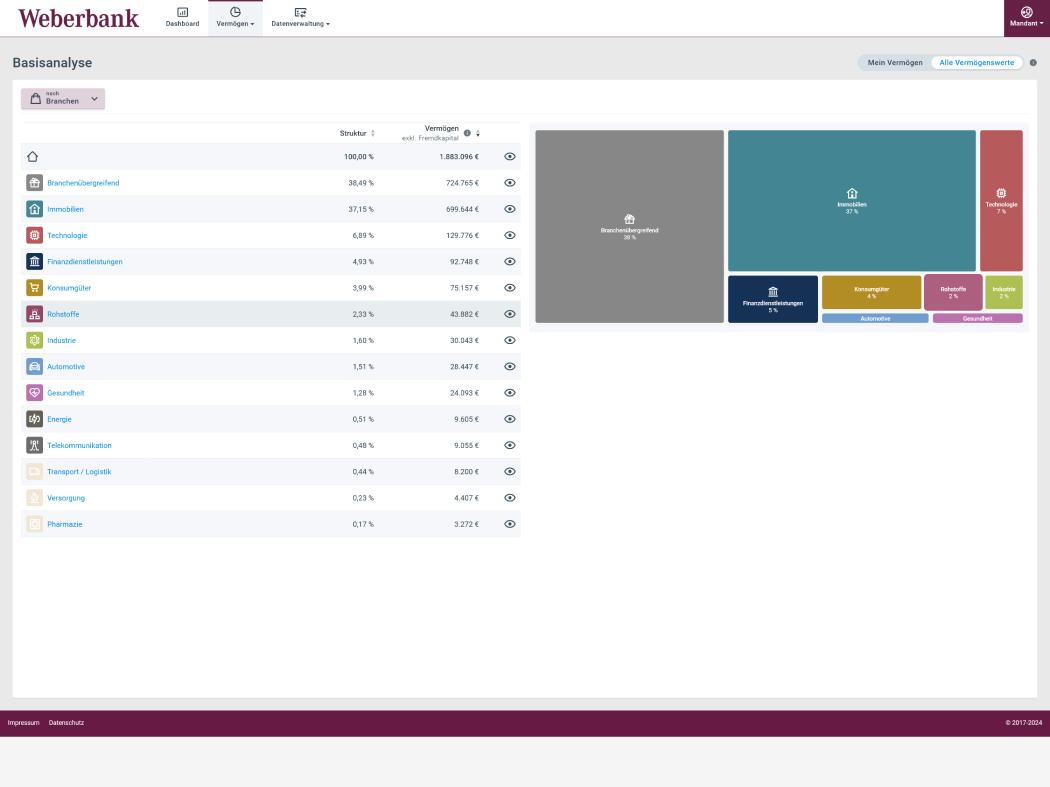Toggle visibility for the Immobilien row
Screen dimensions: 1050x787
510,209
